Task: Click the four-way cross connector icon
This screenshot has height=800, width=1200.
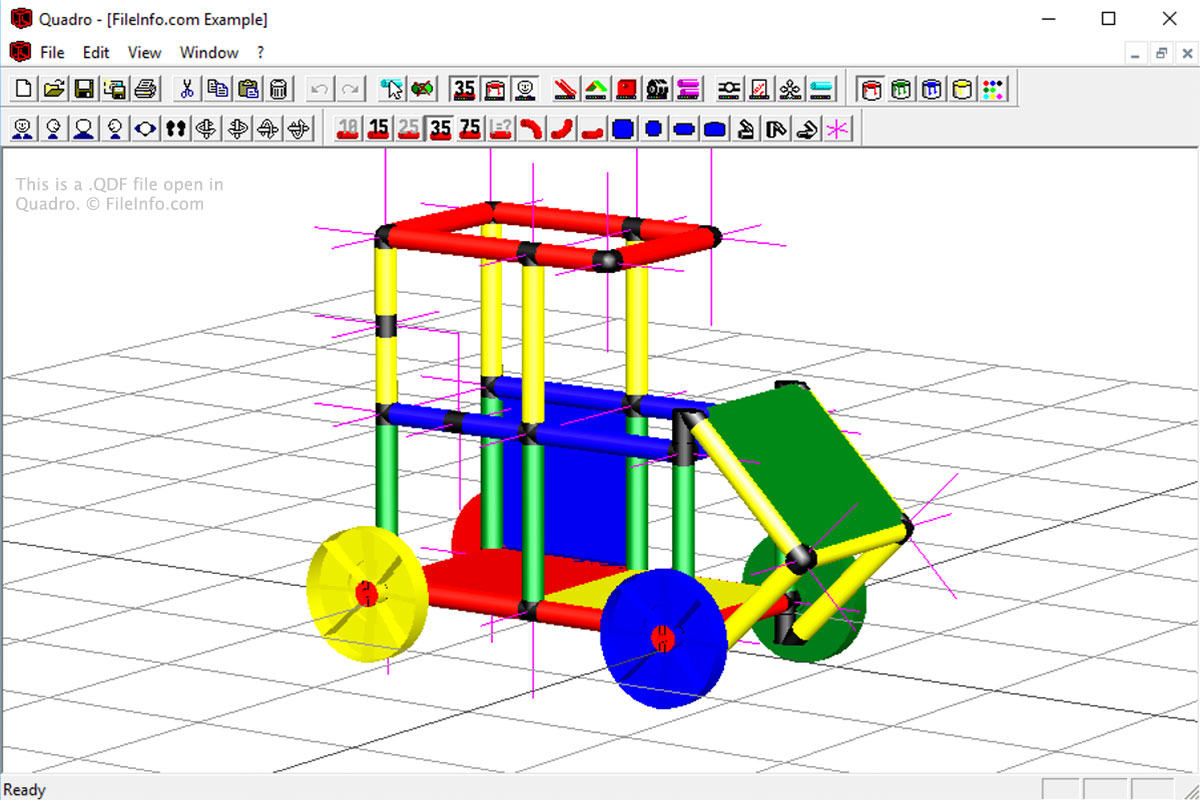Action: point(790,89)
